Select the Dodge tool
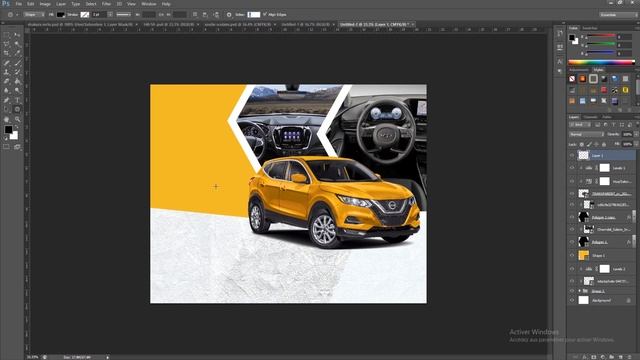This screenshot has height=360, width=640. (x=17, y=91)
